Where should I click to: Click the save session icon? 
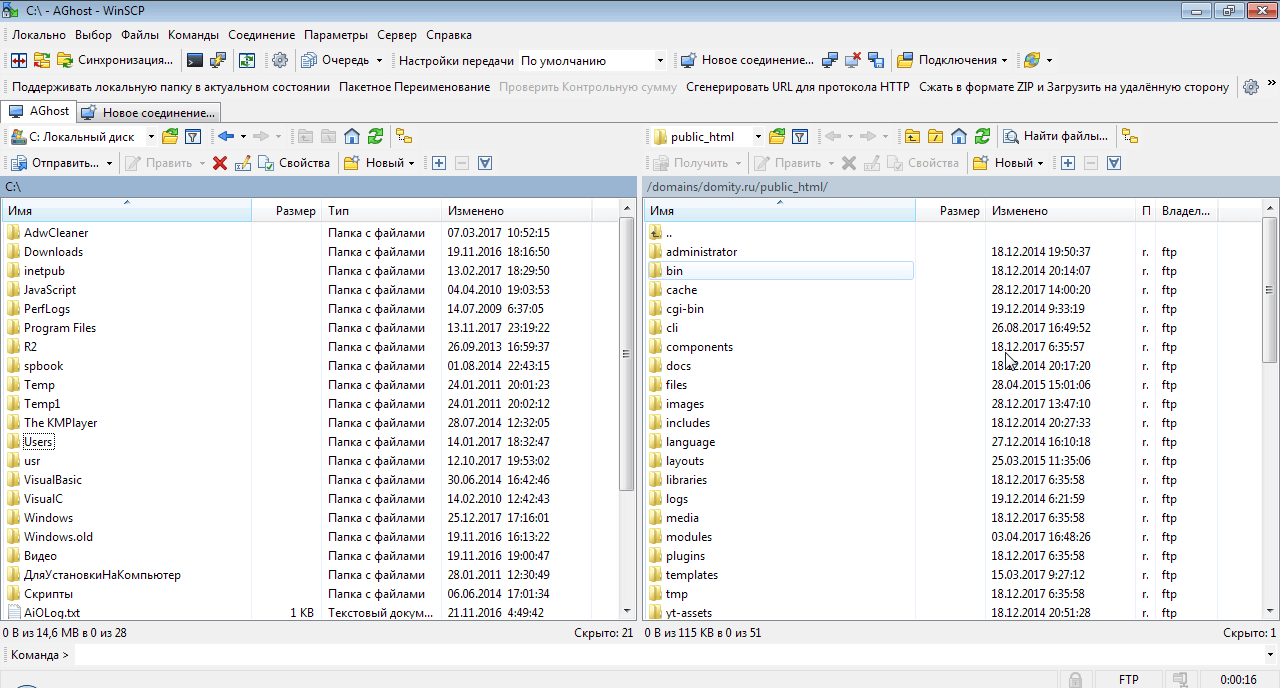(x=876, y=60)
